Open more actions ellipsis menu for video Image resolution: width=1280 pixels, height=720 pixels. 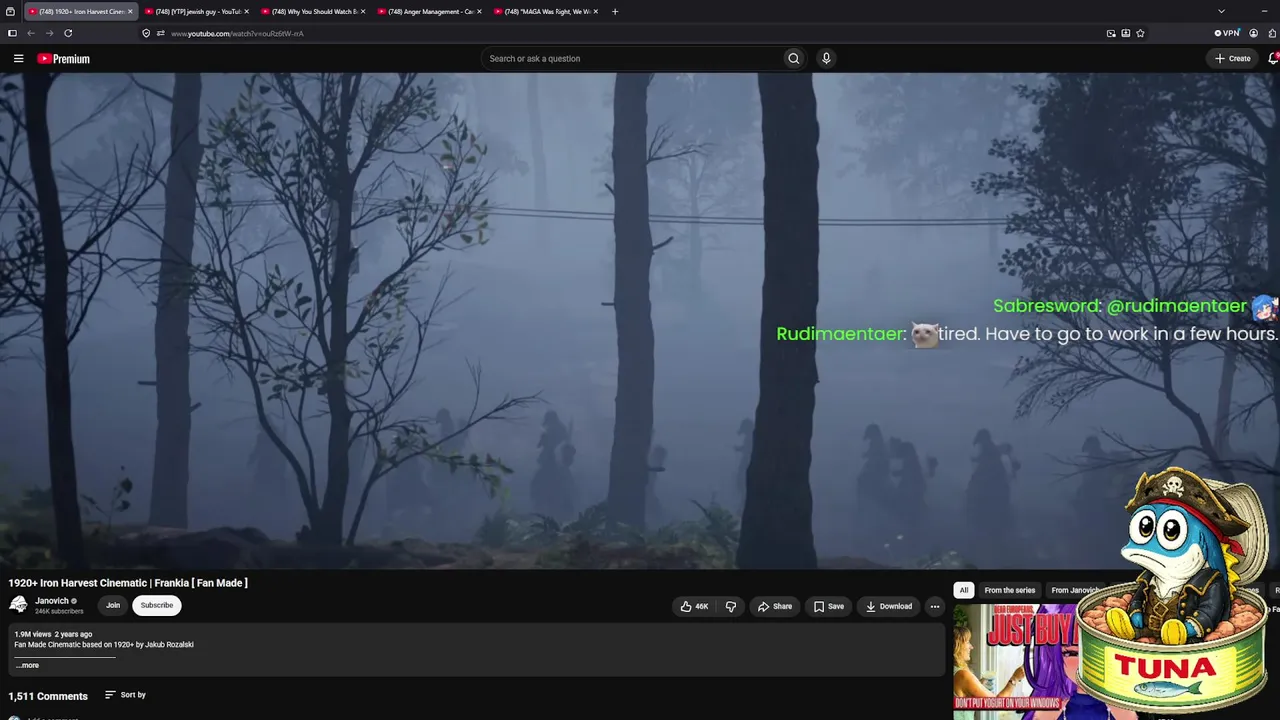[x=935, y=606]
